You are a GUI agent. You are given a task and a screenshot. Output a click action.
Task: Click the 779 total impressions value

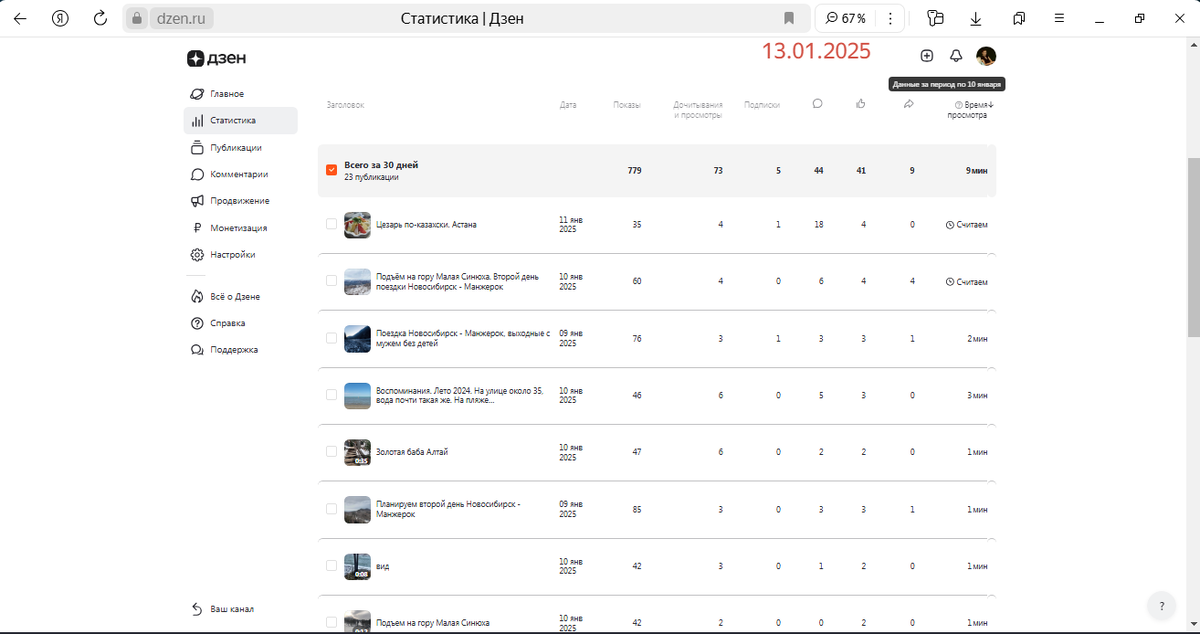pyautogui.click(x=634, y=171)
